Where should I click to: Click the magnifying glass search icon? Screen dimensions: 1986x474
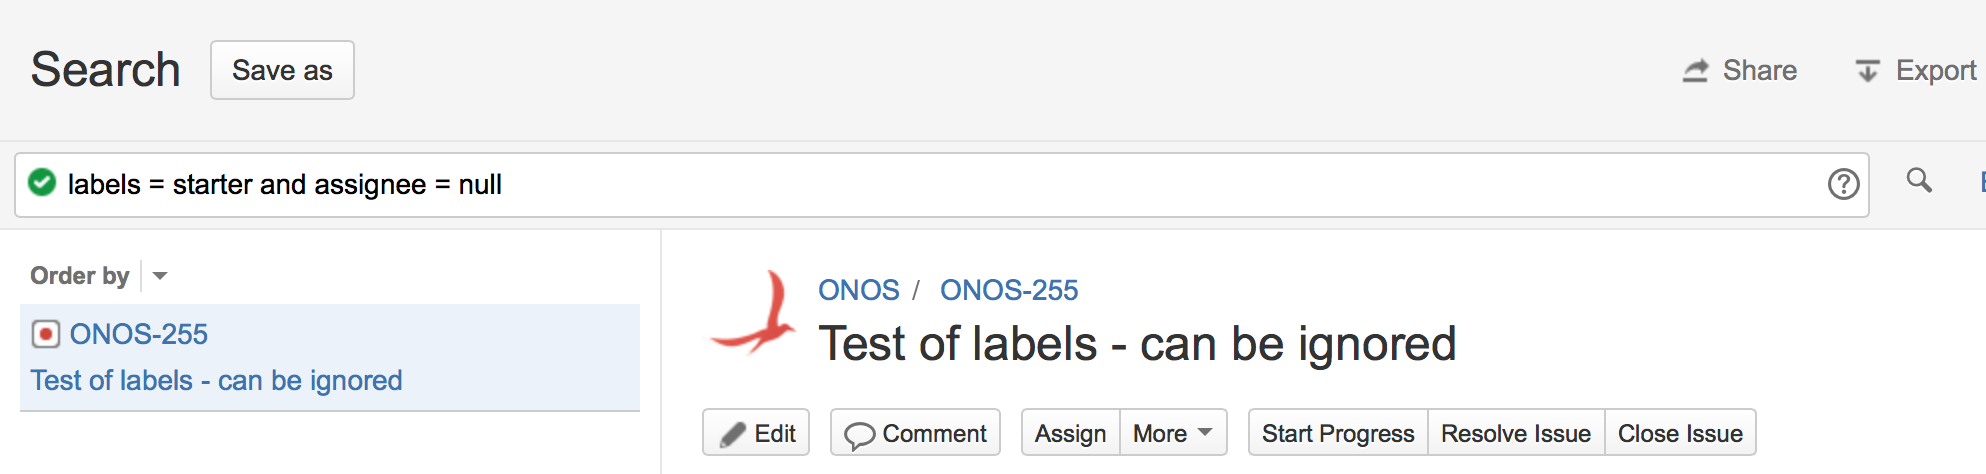[x=1918, y=181]
